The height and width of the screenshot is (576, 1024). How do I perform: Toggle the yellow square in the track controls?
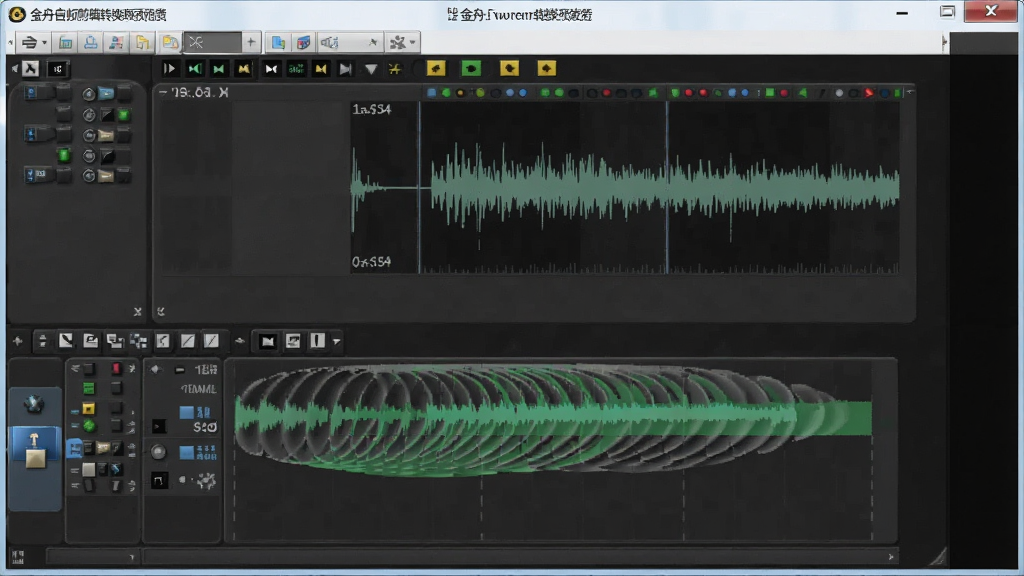(x=88, y=409)
